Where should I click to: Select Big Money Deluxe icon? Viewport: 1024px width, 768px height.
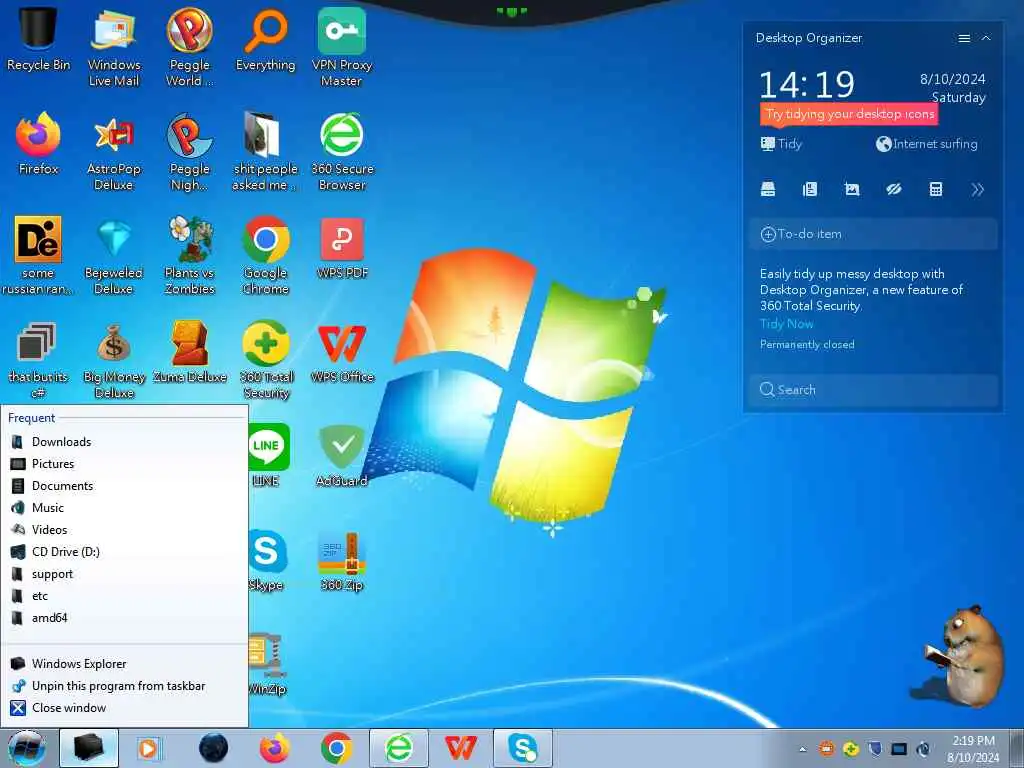click(114, 359)
